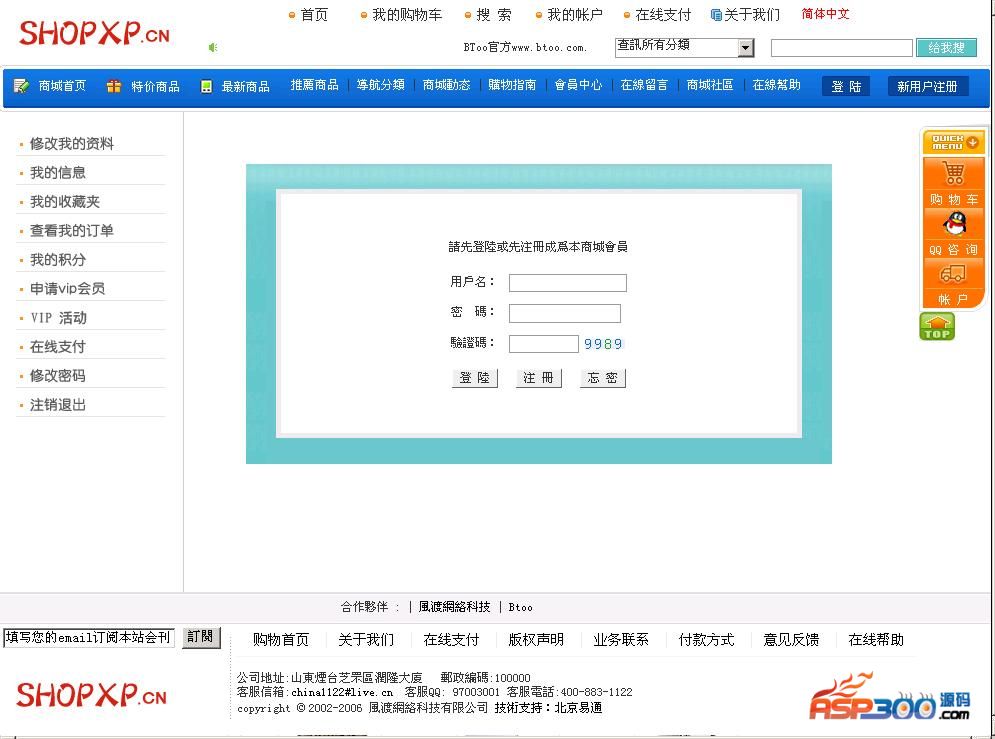Select 注销退出 in sidebar
Image resolution: width=995 pixels, height=739 pixels.
pos(58,405)
